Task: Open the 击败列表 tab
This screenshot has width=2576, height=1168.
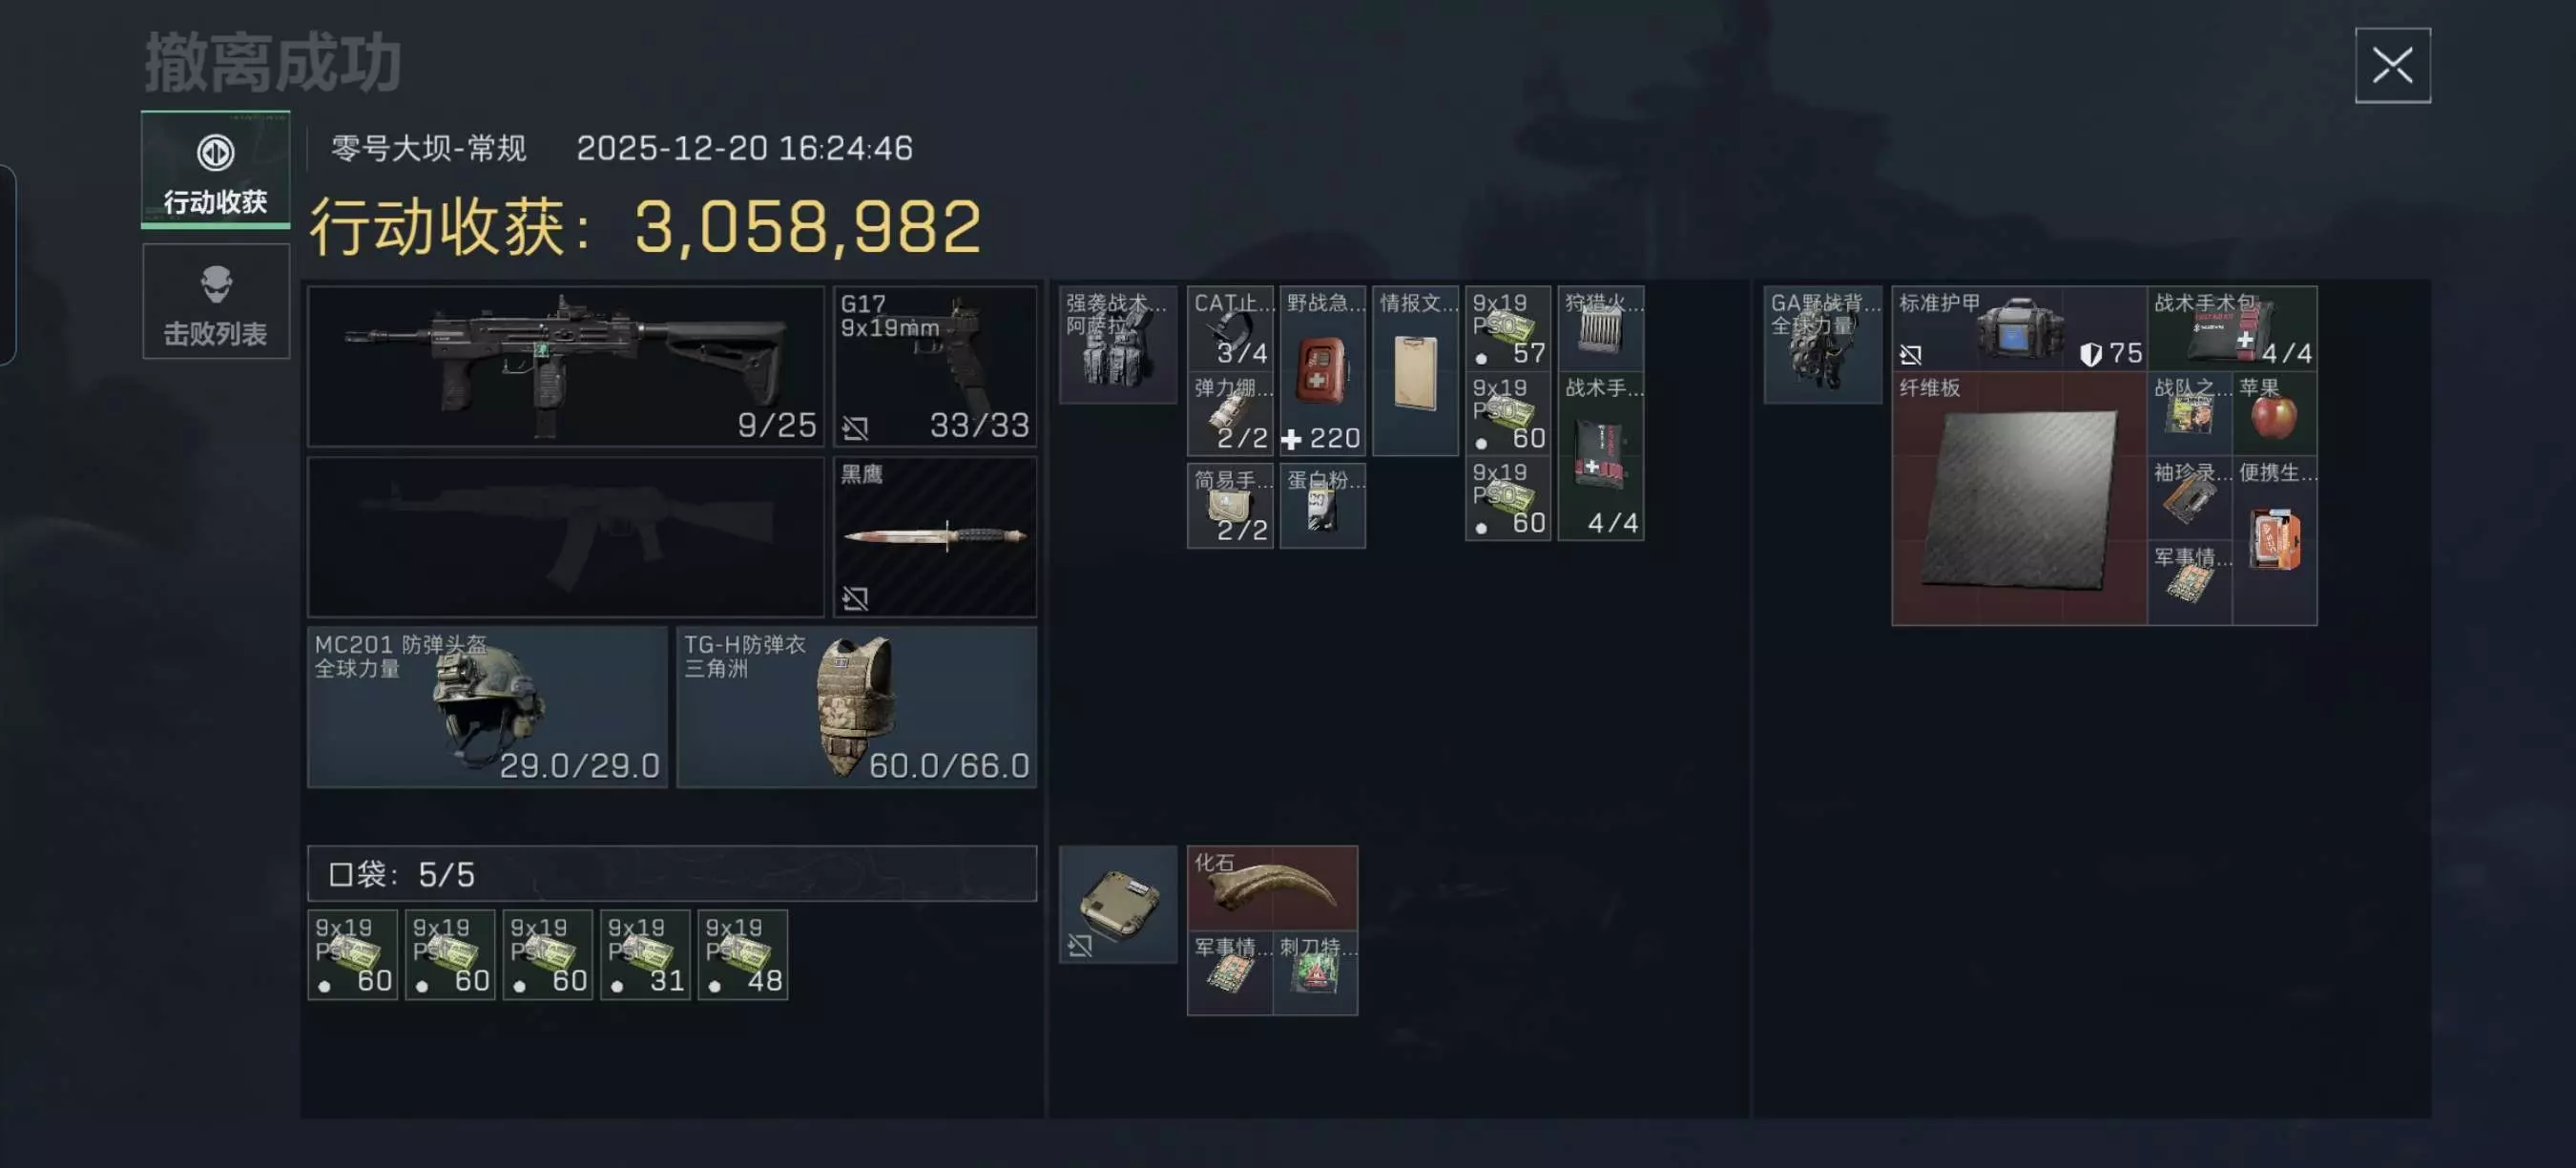Action: point(216,301)
